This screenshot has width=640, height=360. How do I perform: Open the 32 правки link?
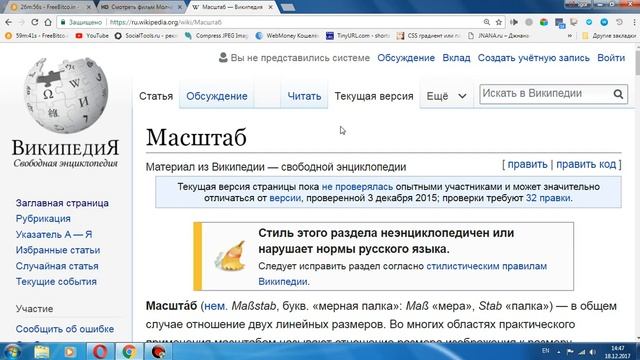pos(549,198)
